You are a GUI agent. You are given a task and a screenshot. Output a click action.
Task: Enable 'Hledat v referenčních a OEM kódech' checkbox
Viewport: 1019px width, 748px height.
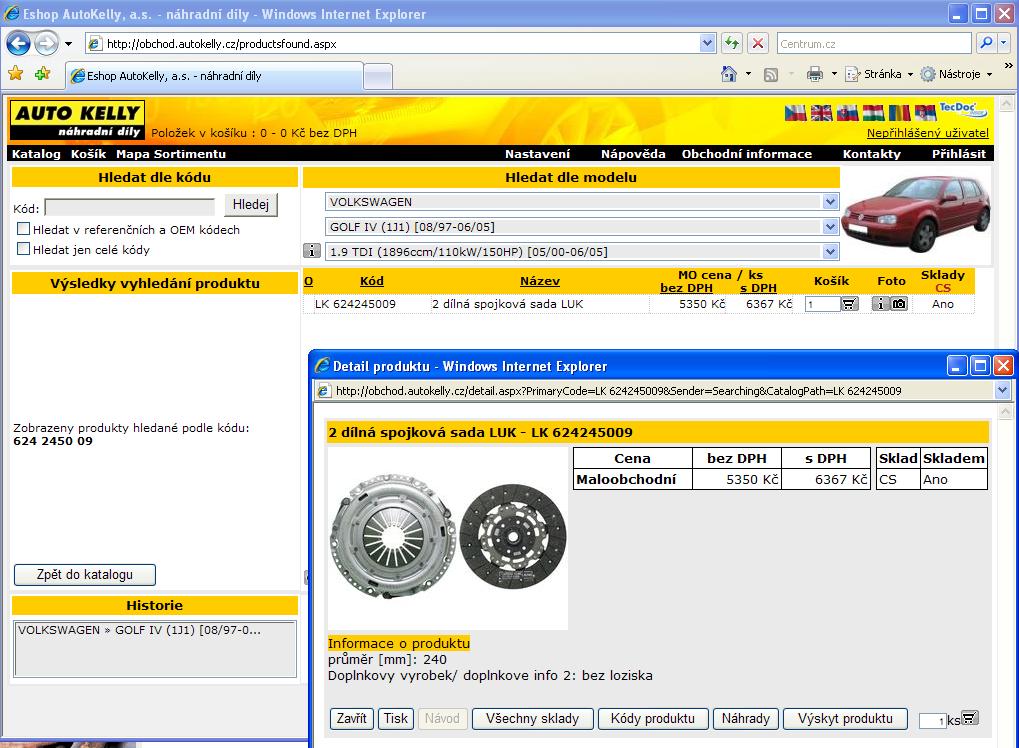tap(23, 229)
